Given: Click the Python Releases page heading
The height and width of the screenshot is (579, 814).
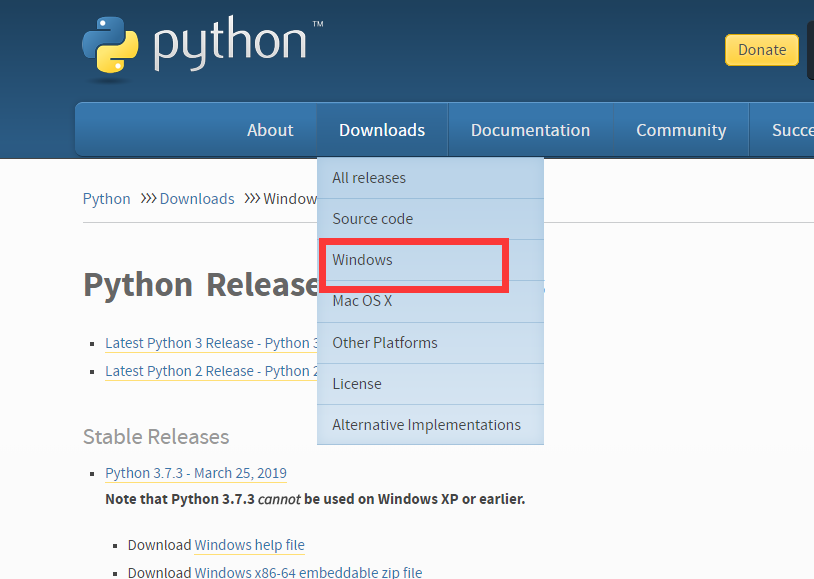Looking at the screenshot, I should 201,285.
